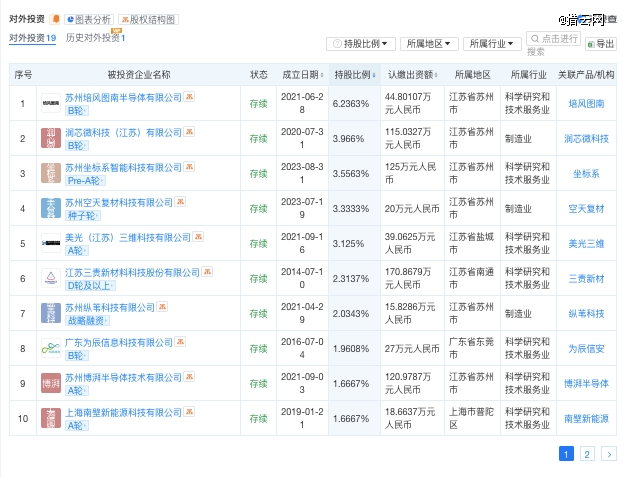Image resolution: width=623 pixels, height=477 pixels.
Task: Switch to 对外投资 19 tab
Action: [33, 38]
